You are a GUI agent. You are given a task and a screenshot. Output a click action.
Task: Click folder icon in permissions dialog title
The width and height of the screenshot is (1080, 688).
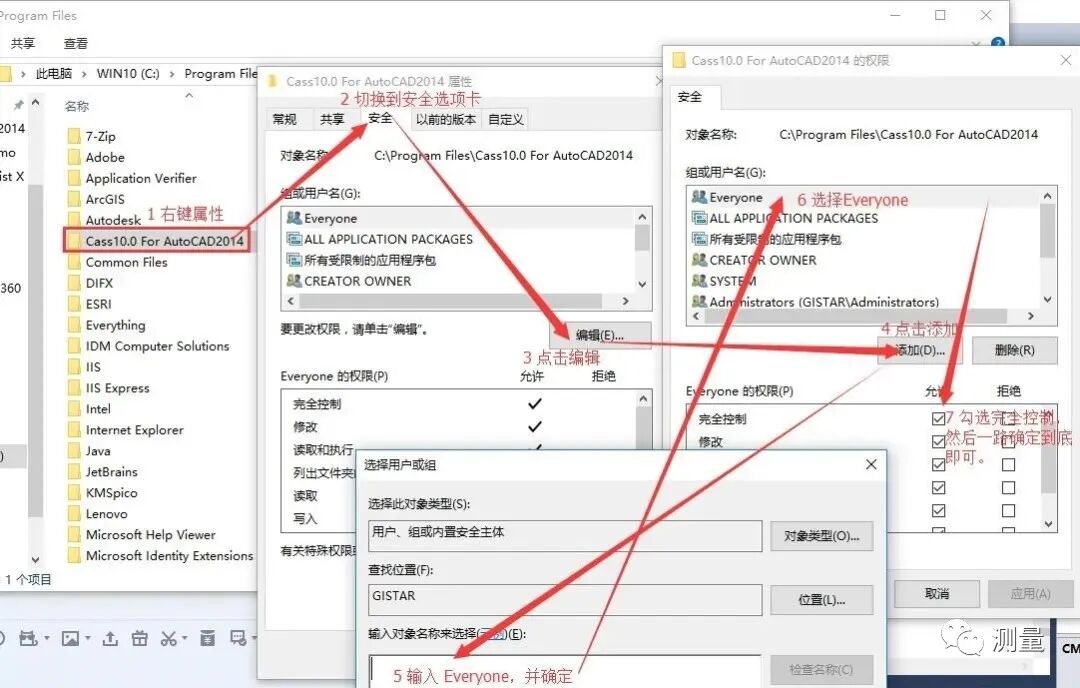coord(679,61)
